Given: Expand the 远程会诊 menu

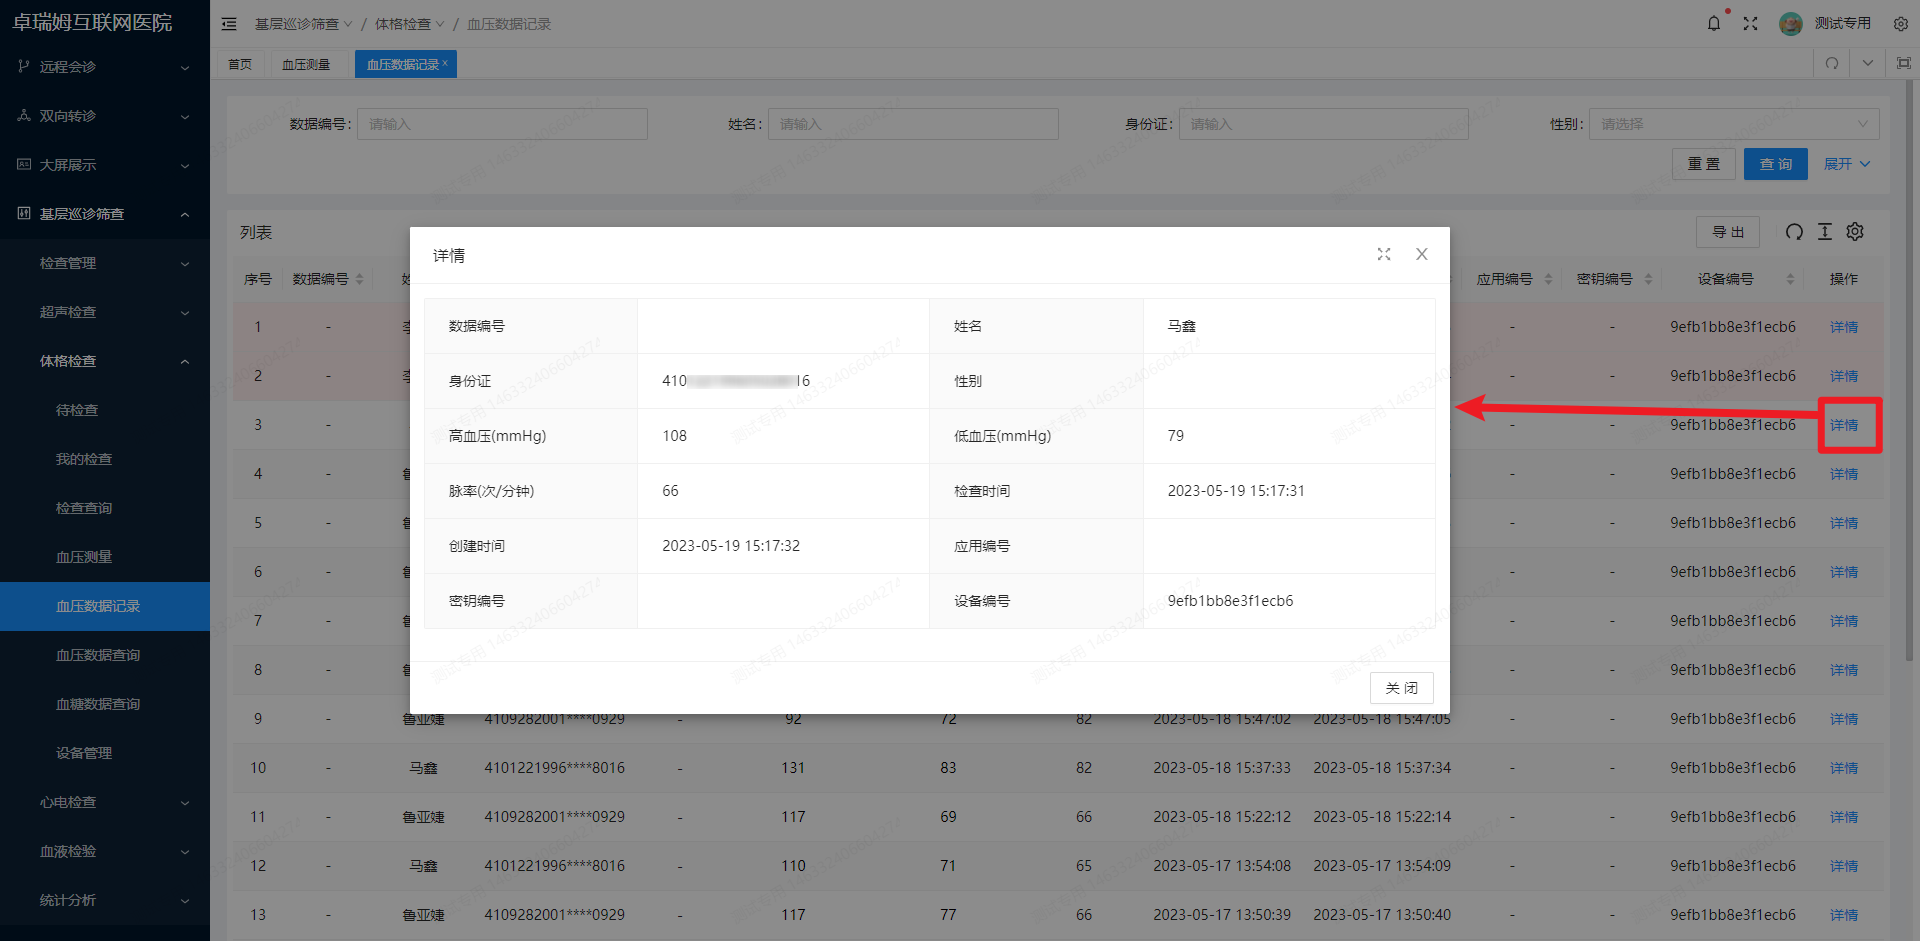Looking at the screenshot, I should pyautogui.click(x=105, y=67).
